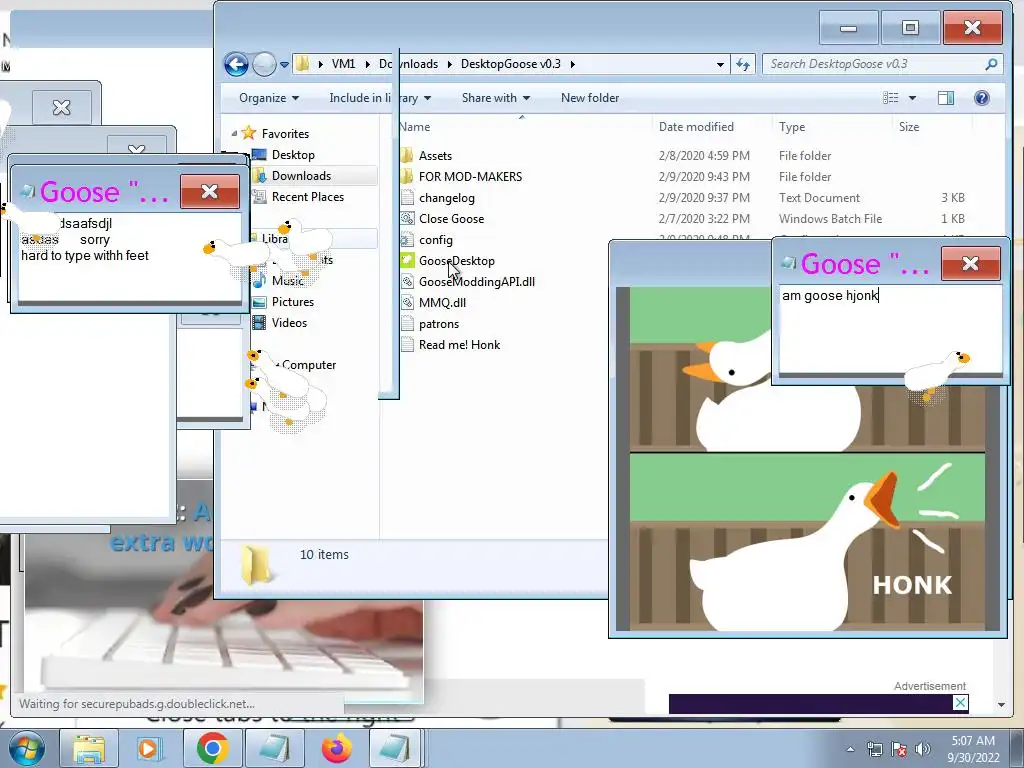Open Firefox from the taskbar
Screen dimensions: 1024x768
pyautogui.click(x=336, y=748)
